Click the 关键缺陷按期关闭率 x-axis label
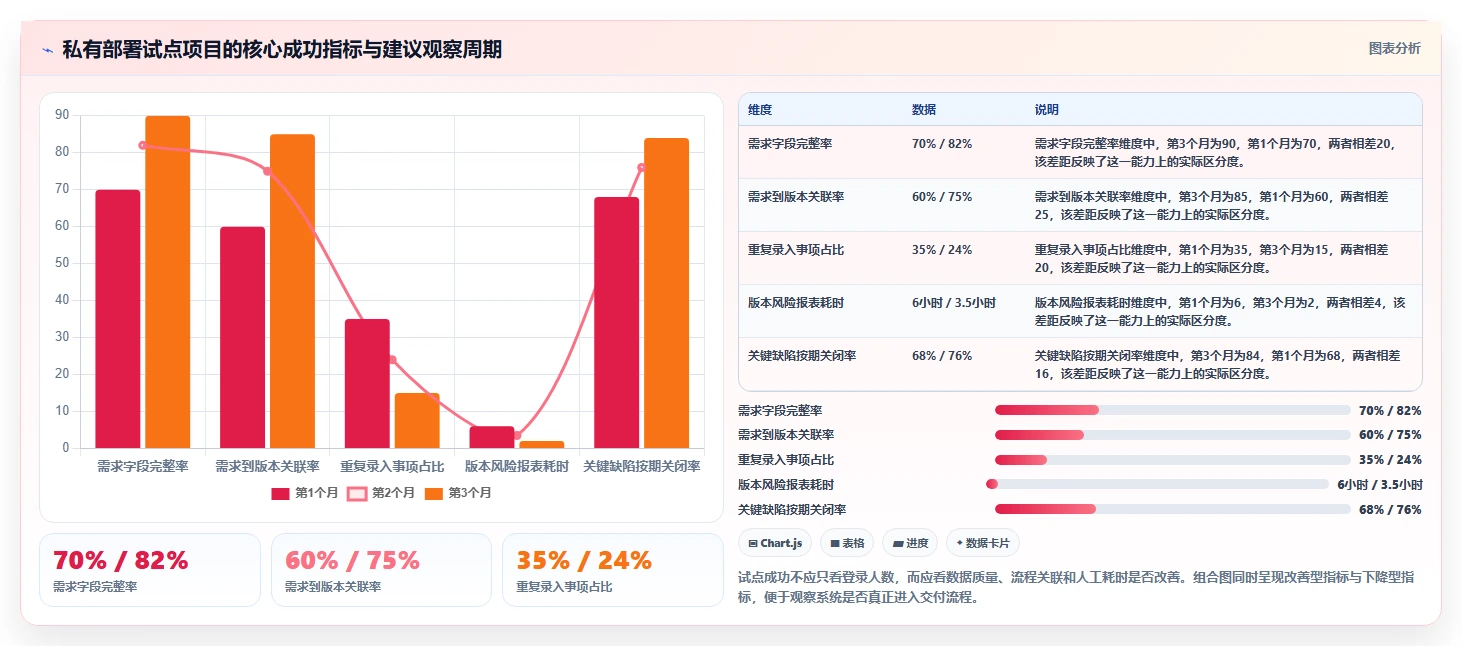The image size is (1462, 646). tap(642, 466)
